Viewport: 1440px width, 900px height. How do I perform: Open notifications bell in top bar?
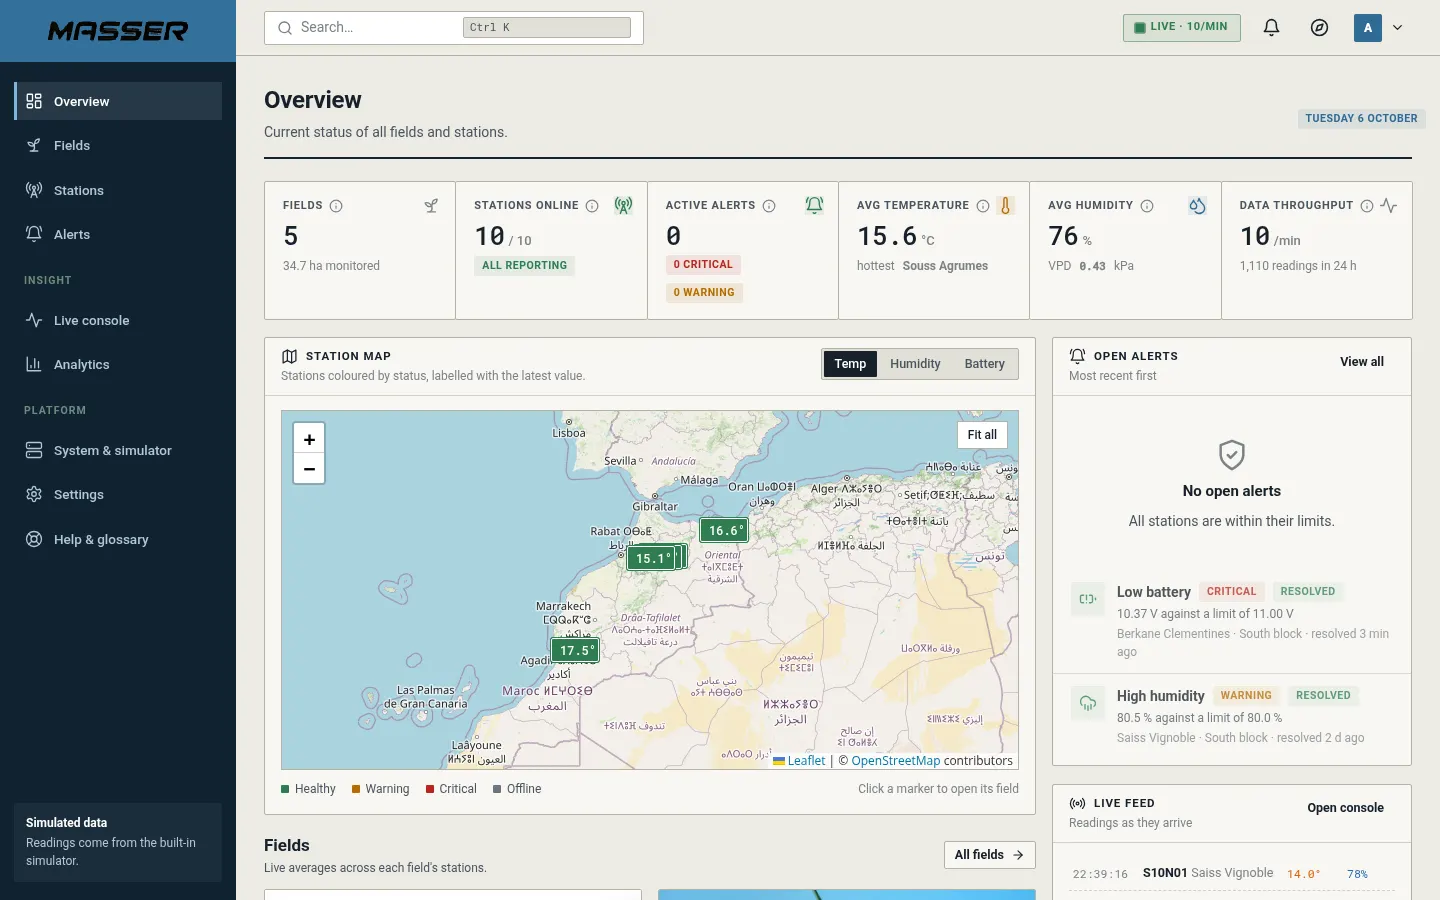tap(1271, 28)
